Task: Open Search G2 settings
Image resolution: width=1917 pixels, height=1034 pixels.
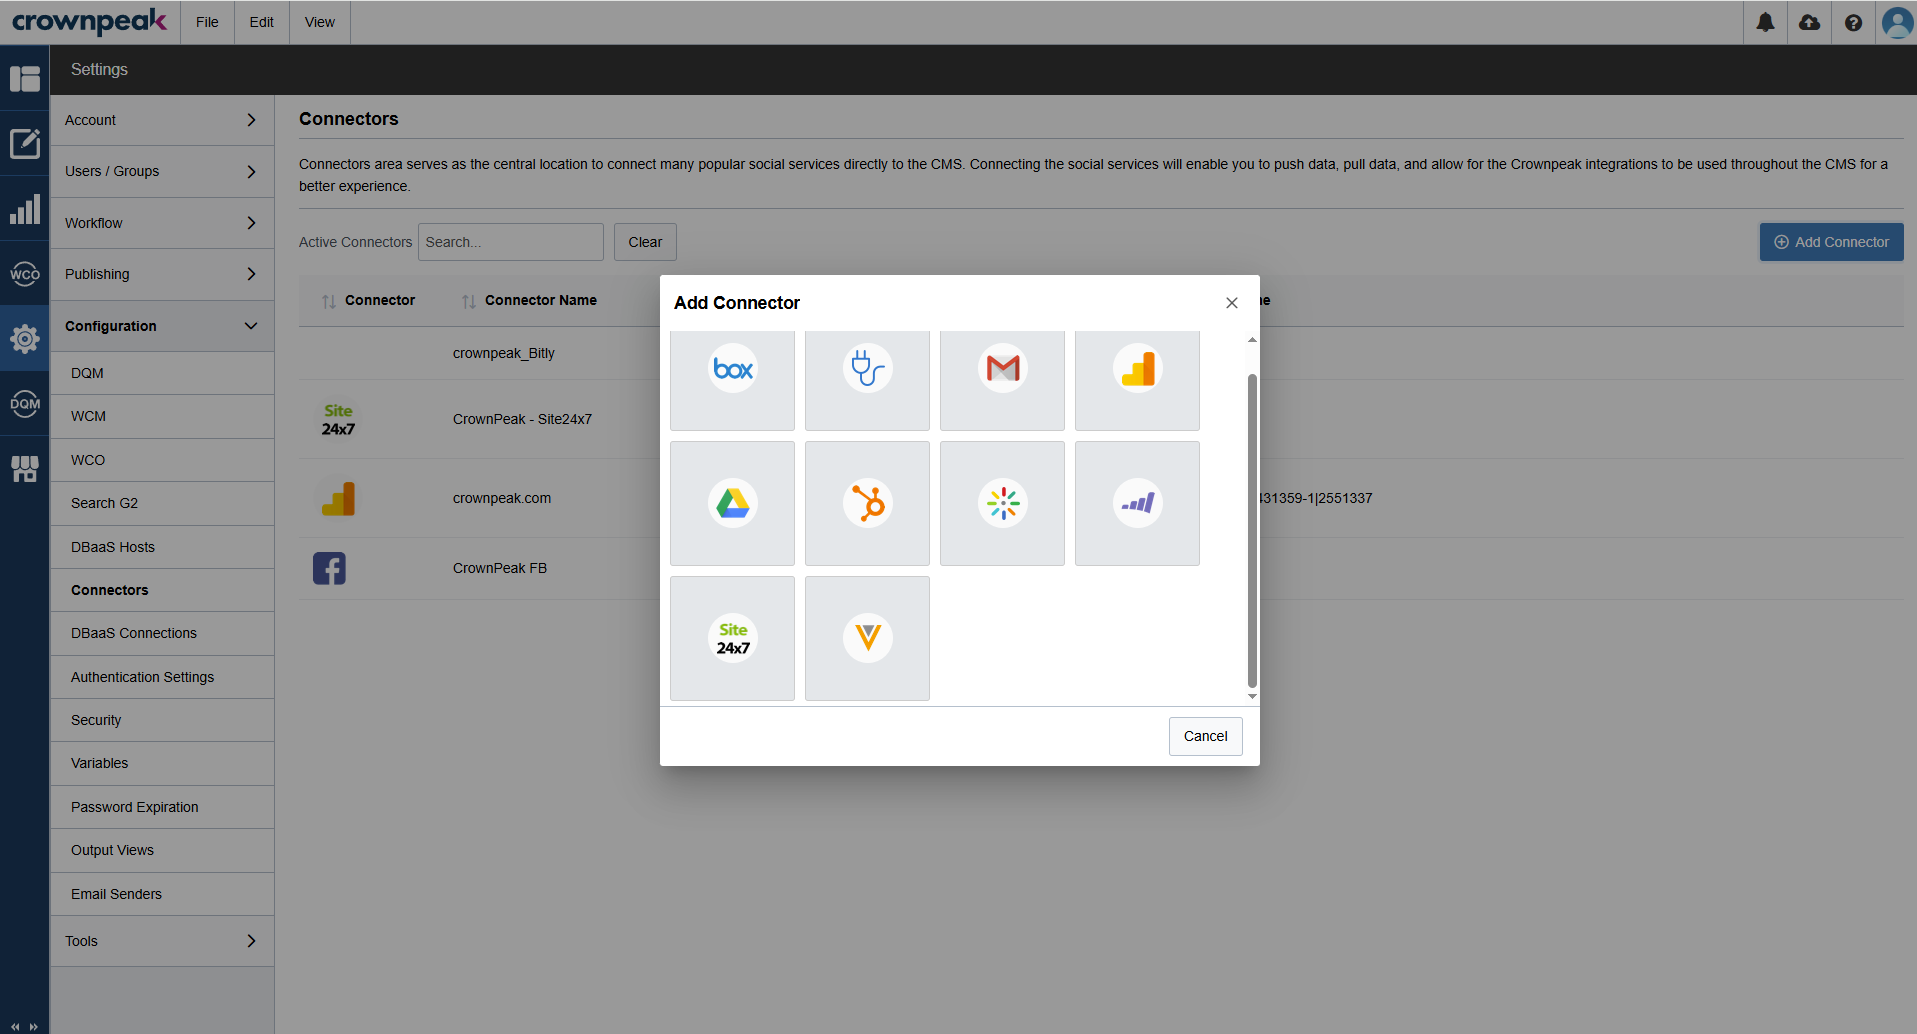Action: tap(162, 503)
